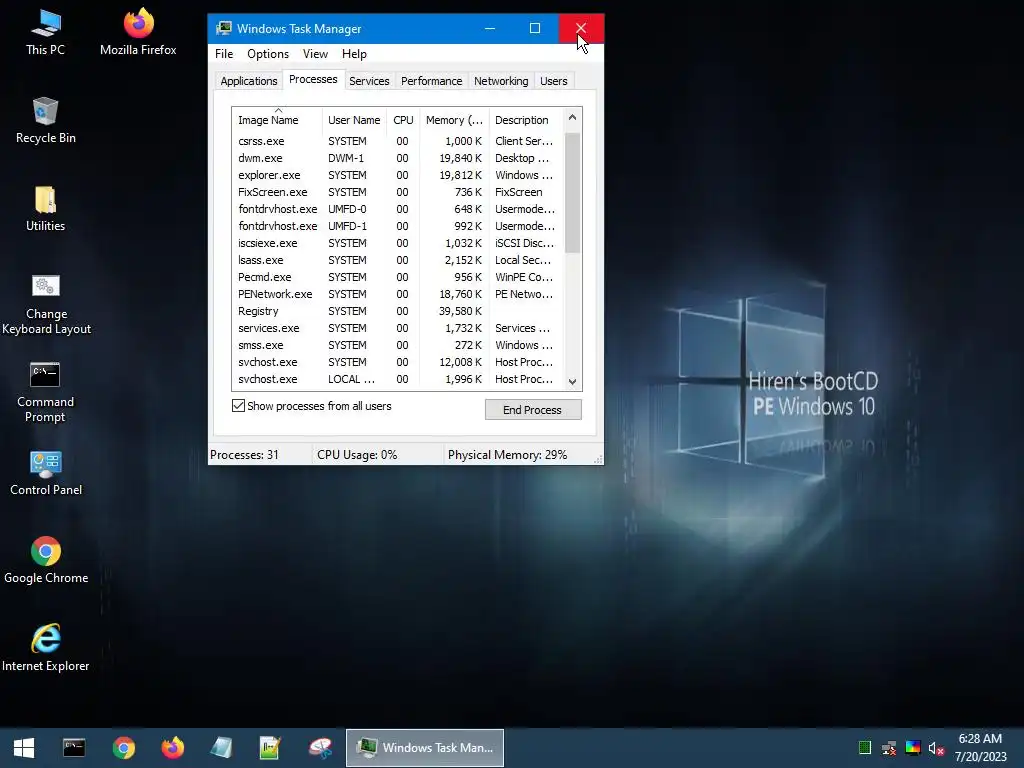Screen dimensions: 1024x768
Task: Open the Options menu
Action: (x=268, y=54)
